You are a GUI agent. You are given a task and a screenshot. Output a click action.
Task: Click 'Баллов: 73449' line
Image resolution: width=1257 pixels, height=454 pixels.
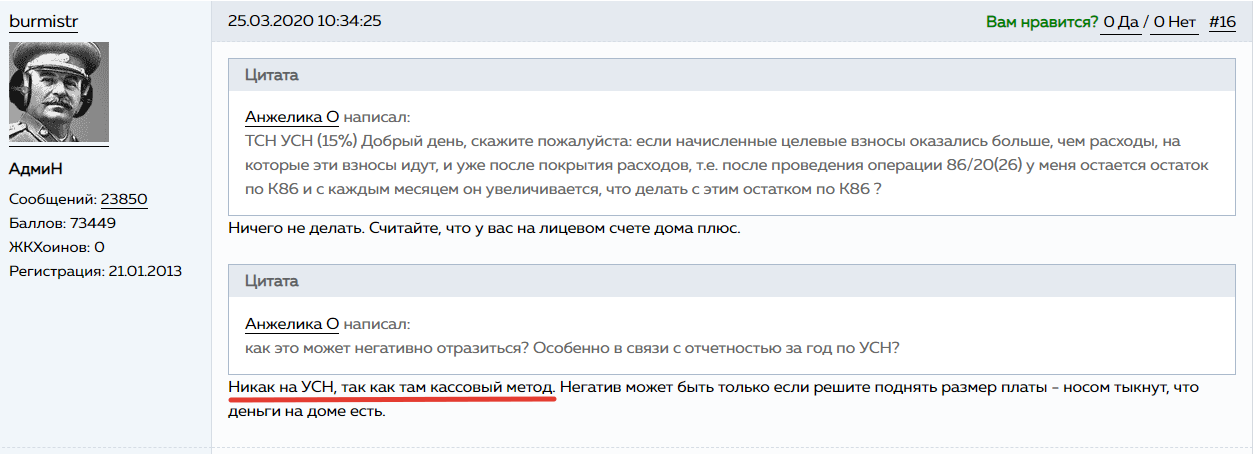click(x=63, y=223)
